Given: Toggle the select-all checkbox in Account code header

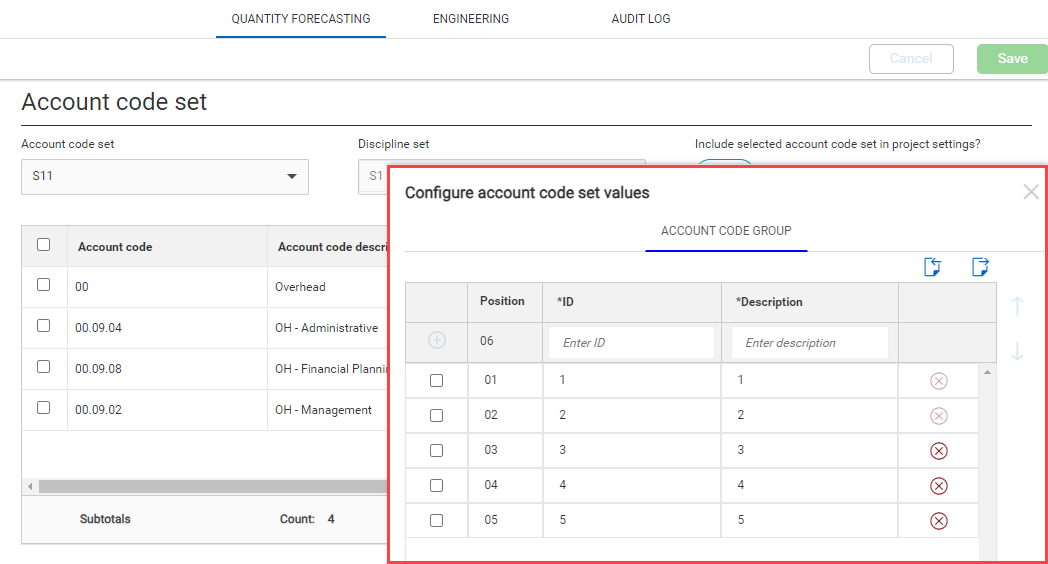Looking at the screenshot, I should 43,245.
